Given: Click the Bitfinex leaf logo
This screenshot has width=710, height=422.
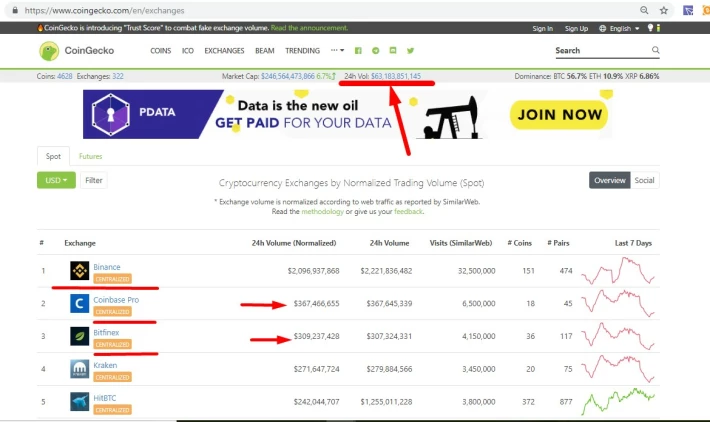Looking at the screenshot, I should coord(80,336).
